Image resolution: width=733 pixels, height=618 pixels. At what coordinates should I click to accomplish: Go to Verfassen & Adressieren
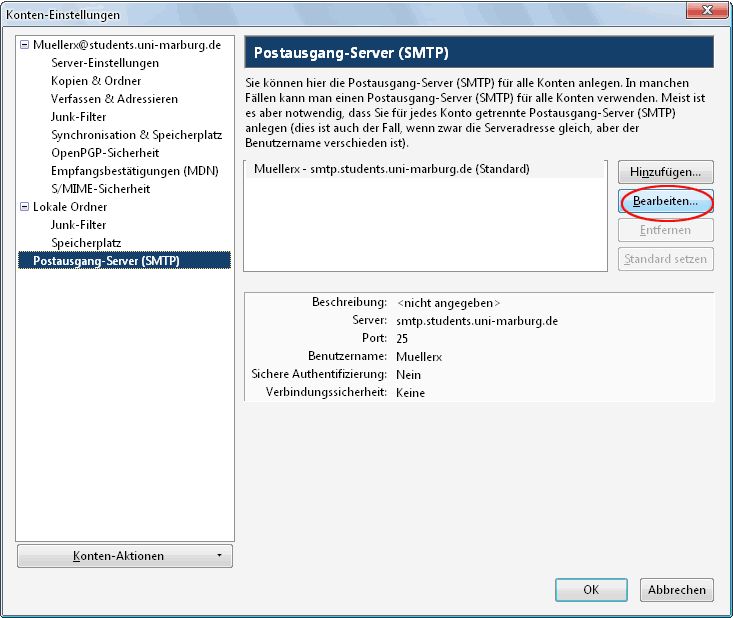(x=114, y=99)
